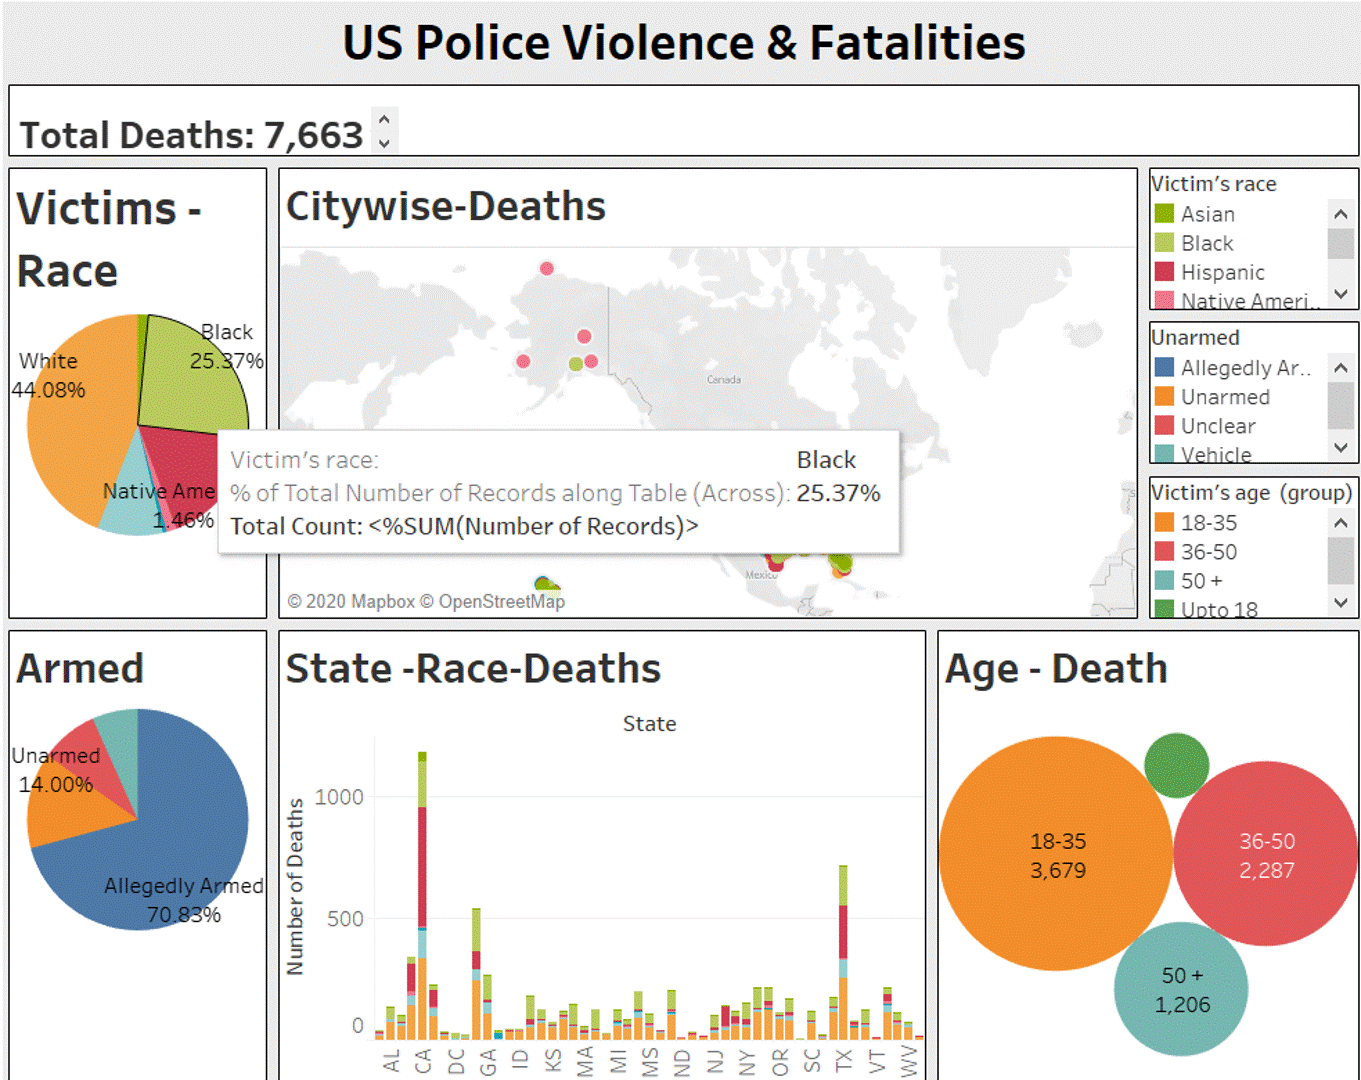This screenshot has height=1080, width=1361.
Task: Choose Unarmed orange legend entry
Action: click(1224, 397)
